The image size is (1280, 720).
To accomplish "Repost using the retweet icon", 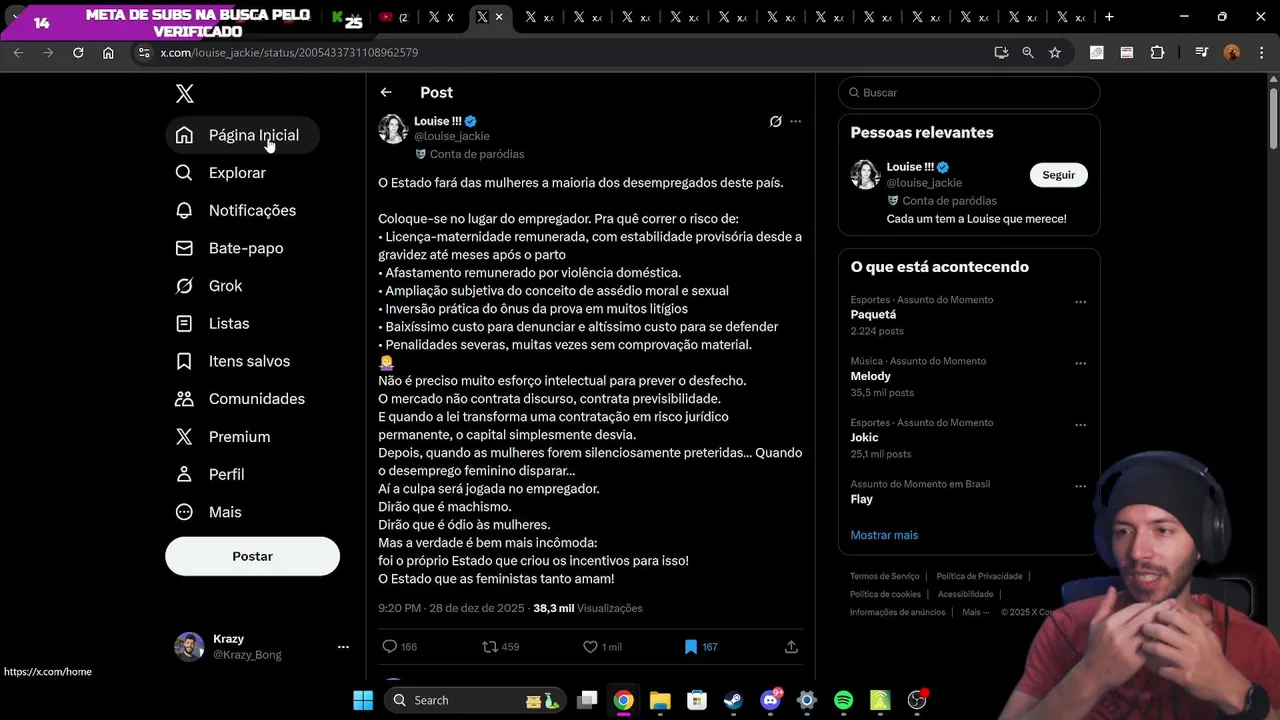I will coord(490,647).
